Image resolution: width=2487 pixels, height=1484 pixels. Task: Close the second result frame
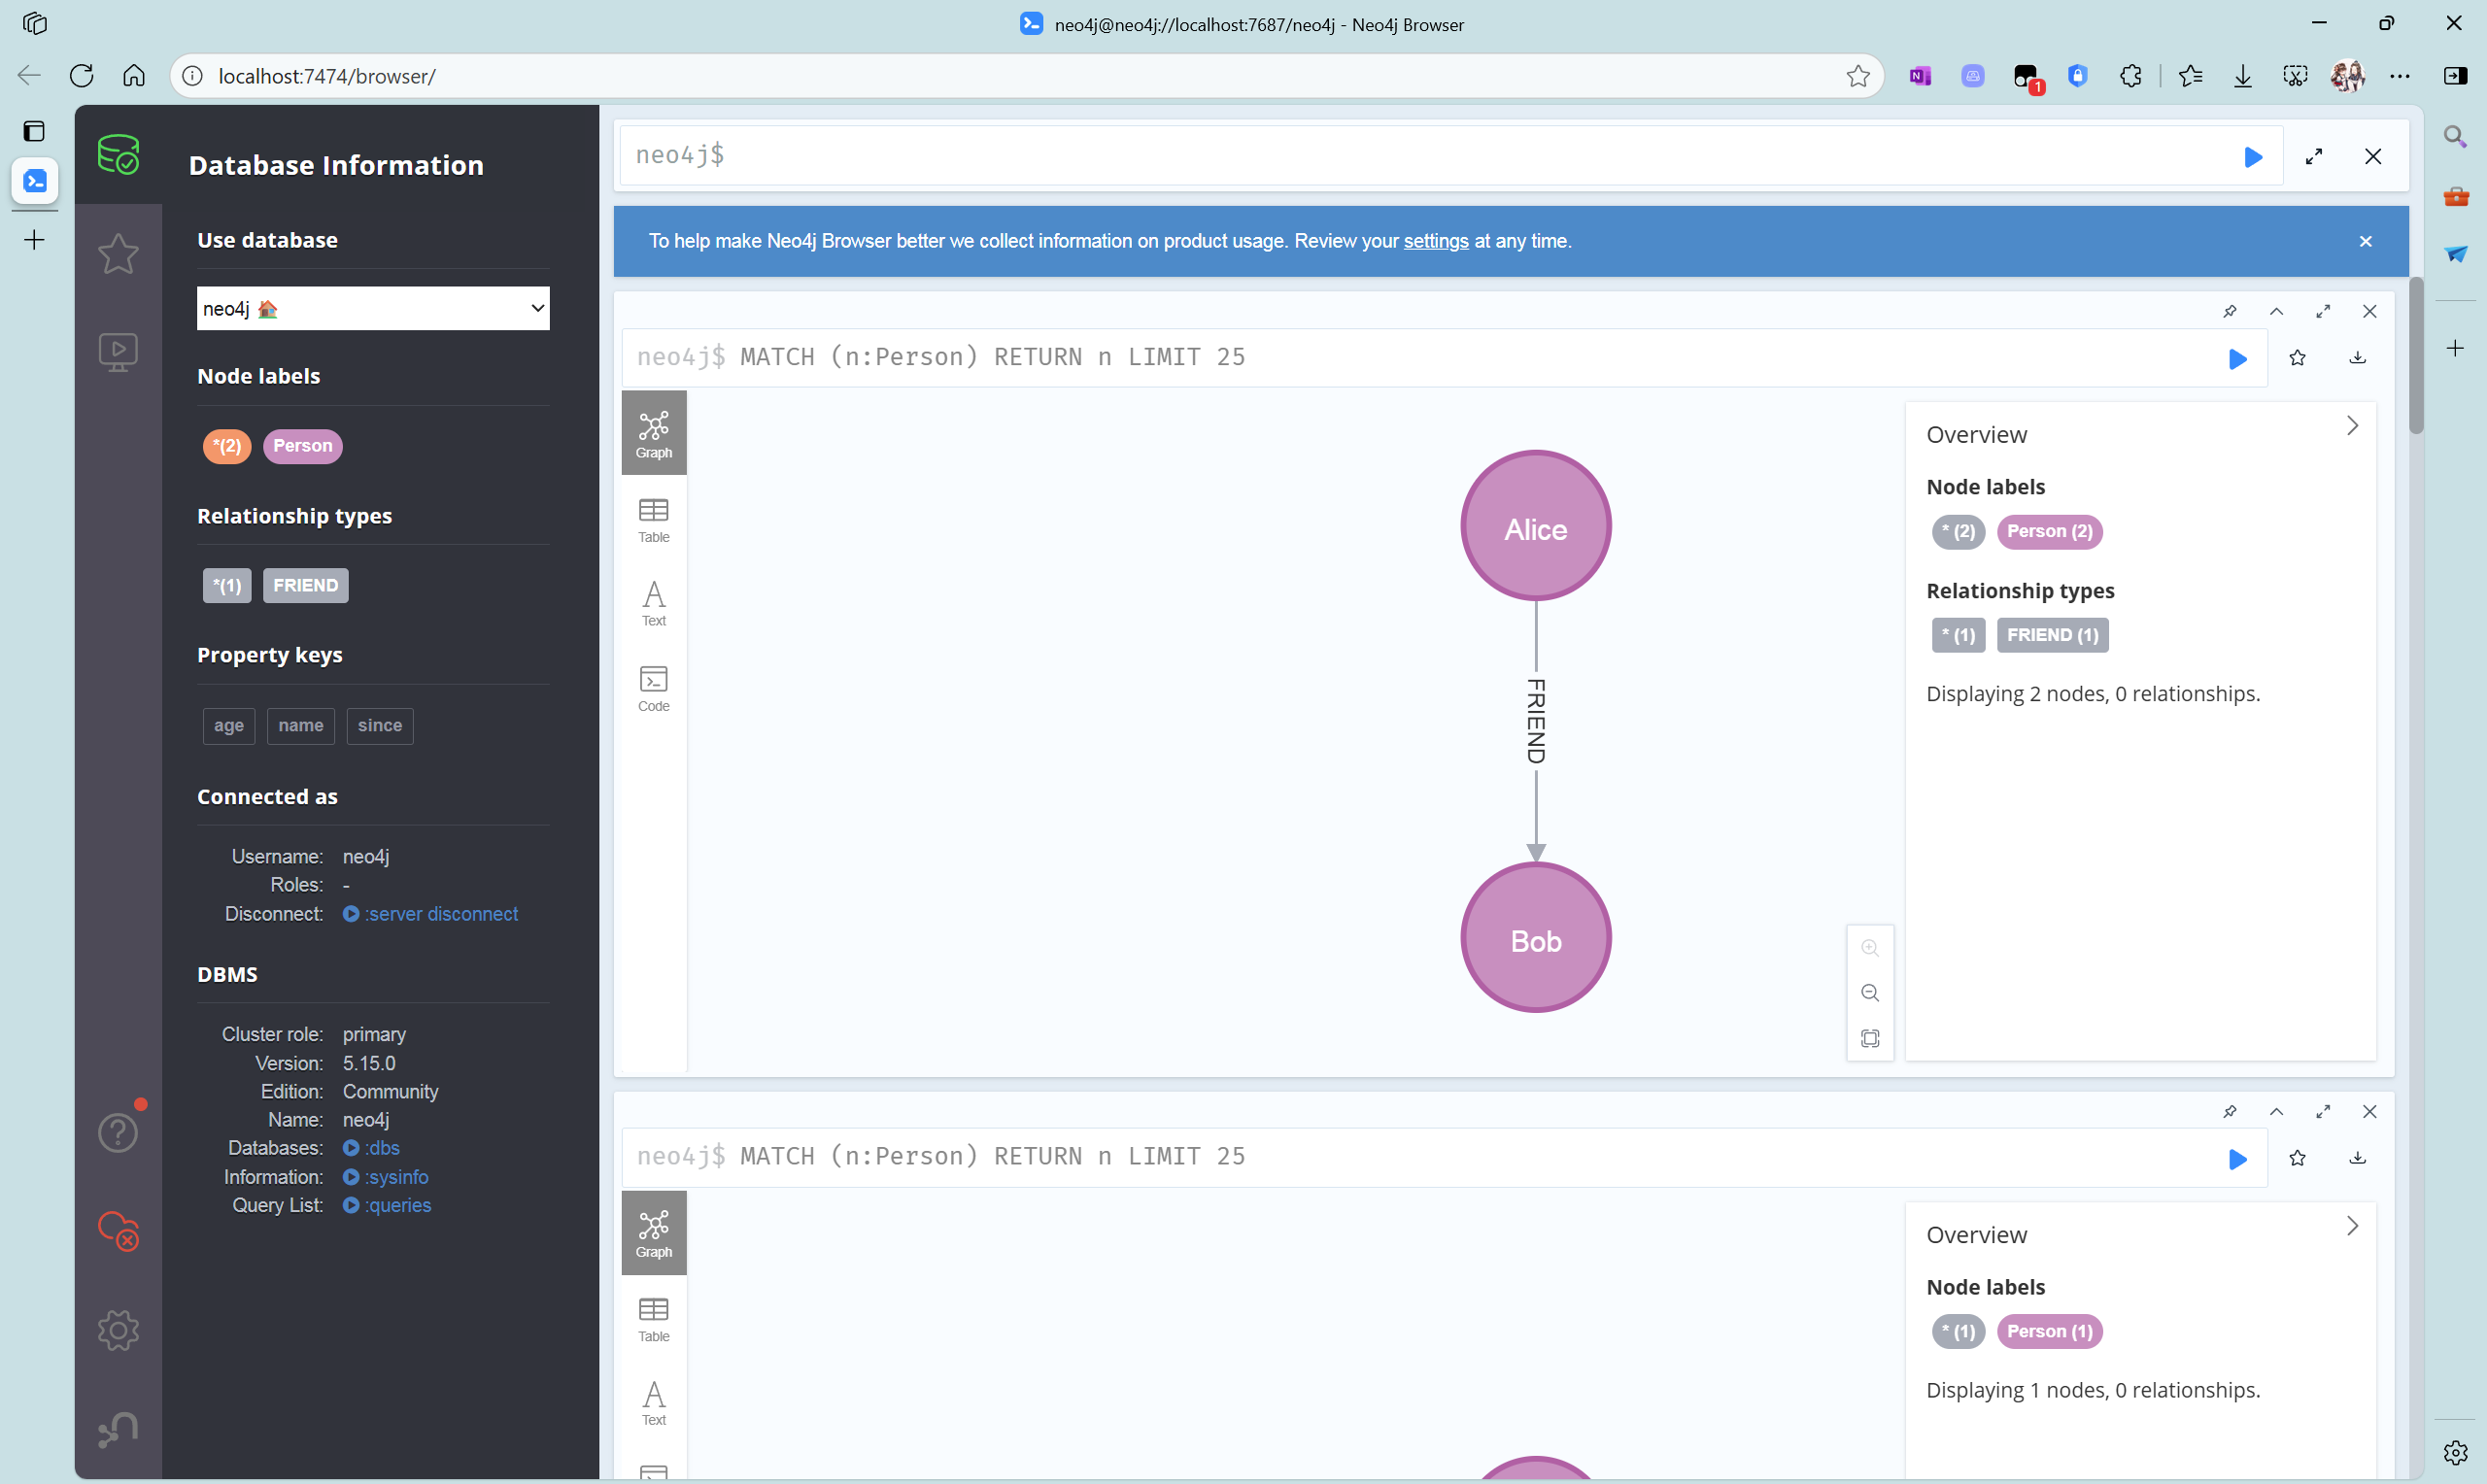(x=2370, y=1112)
